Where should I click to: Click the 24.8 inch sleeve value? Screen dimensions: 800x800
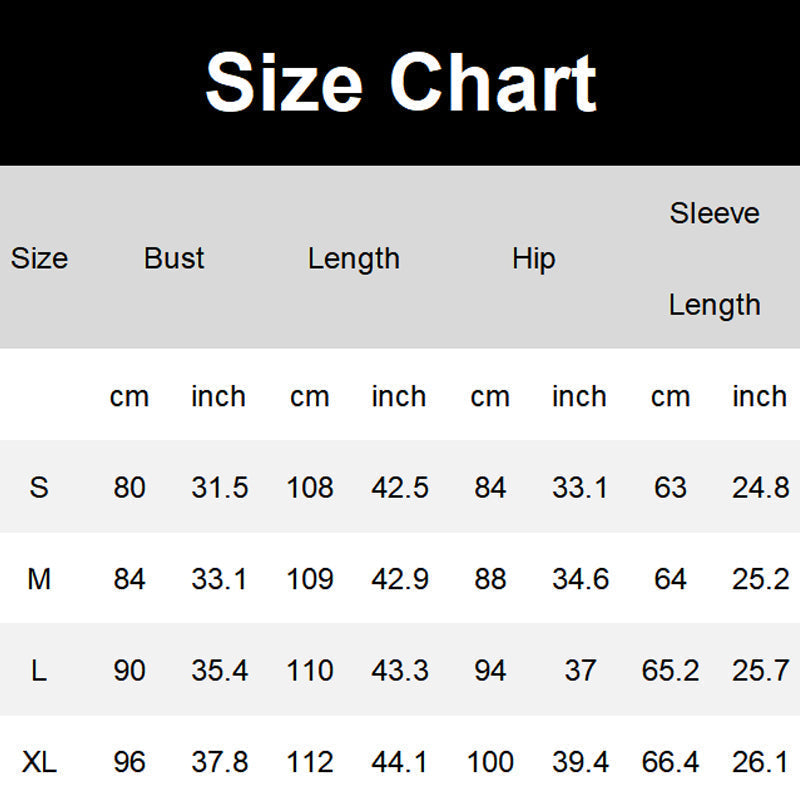click(760, 487)
